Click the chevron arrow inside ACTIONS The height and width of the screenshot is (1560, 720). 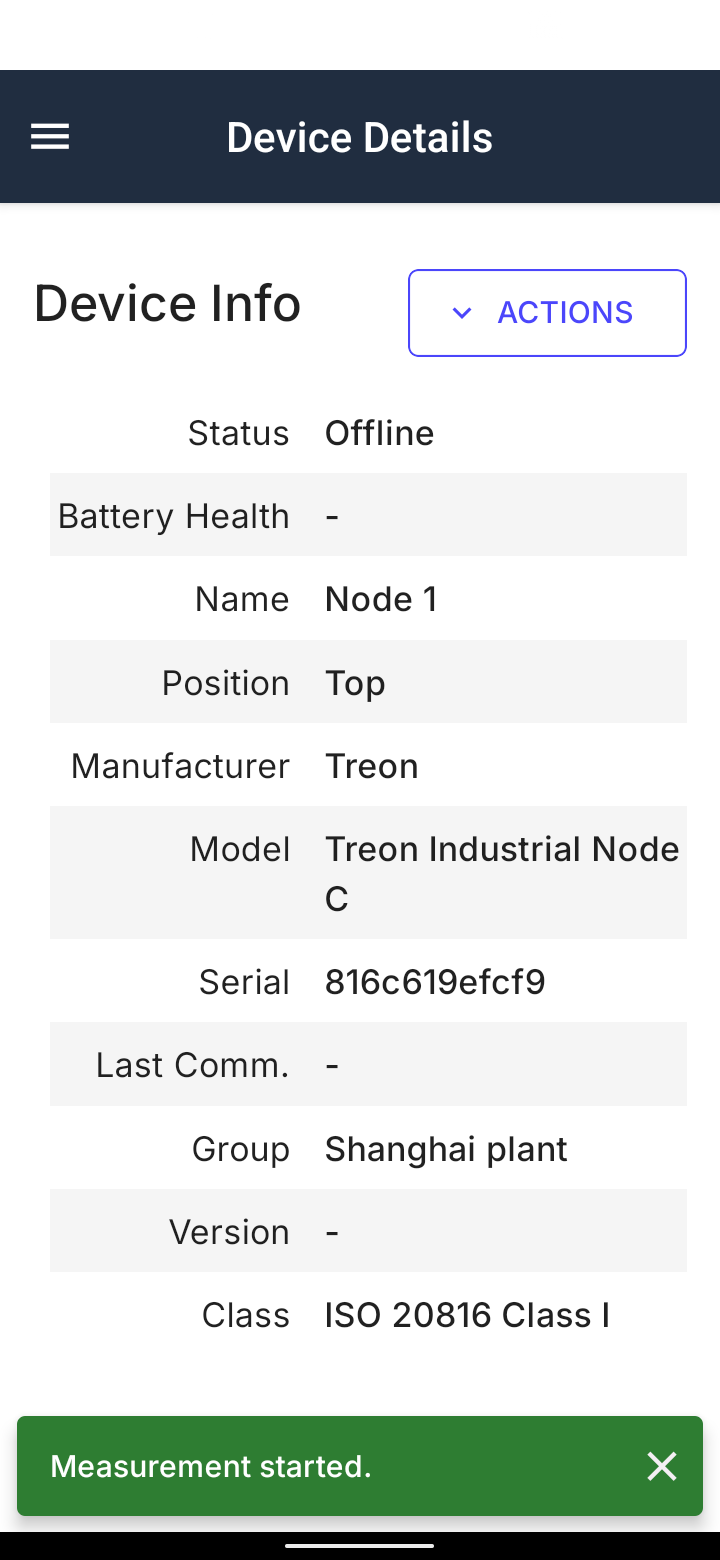(x=461, y=313)
